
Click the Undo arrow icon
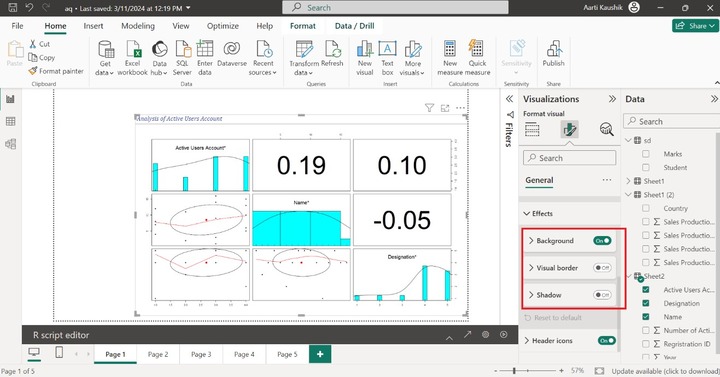pyautogui.click(x=29, y=7)
